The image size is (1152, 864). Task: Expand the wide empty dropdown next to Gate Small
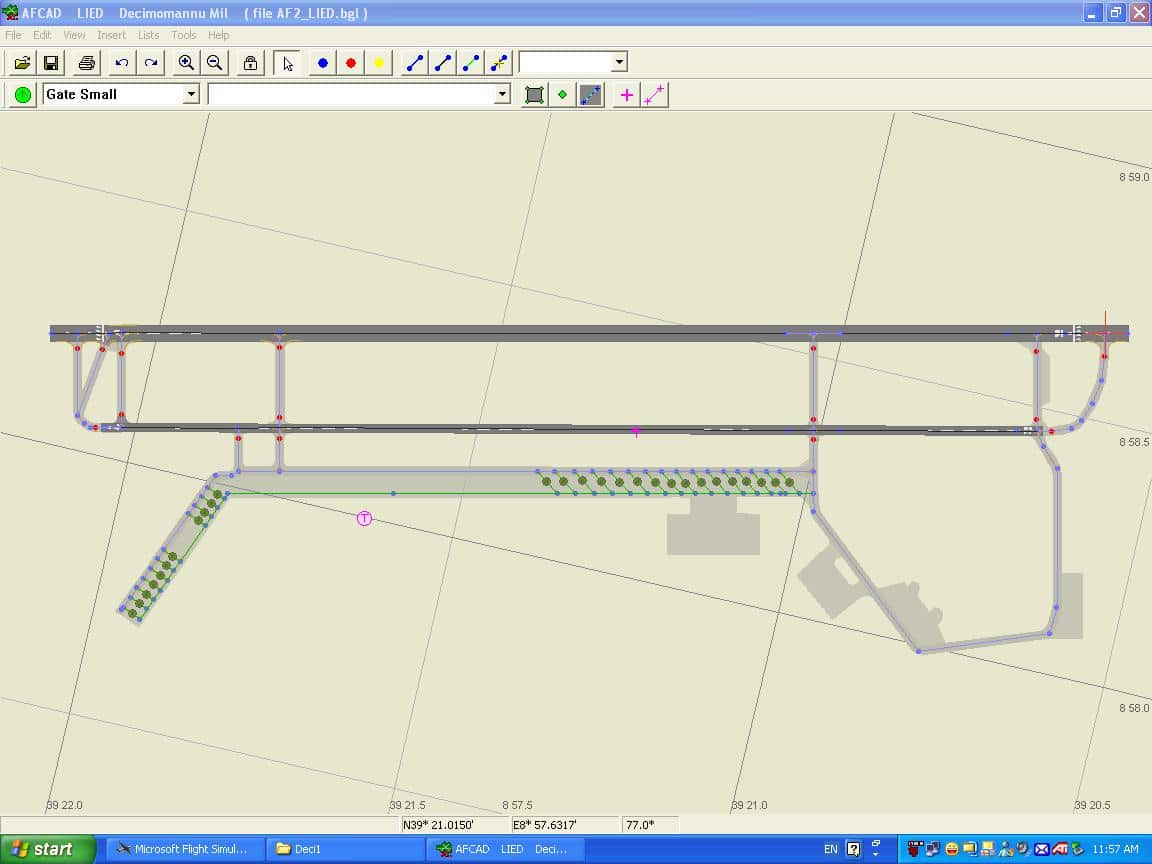502,94
